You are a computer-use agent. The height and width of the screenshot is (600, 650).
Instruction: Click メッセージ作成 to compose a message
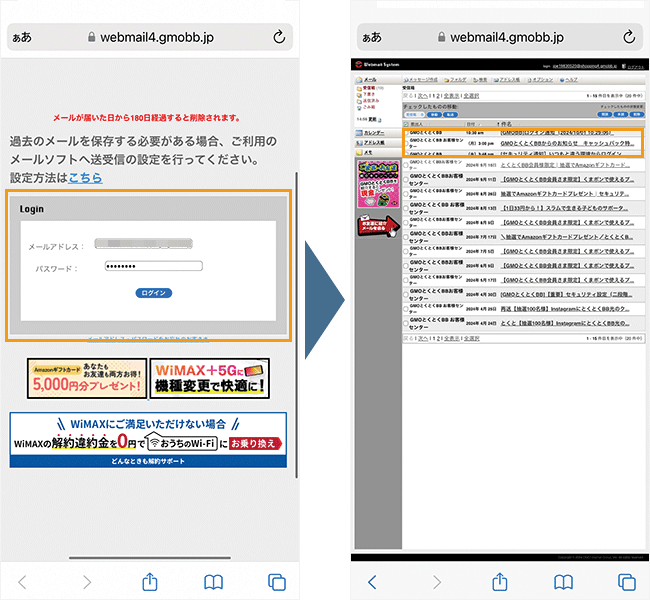pos(423,80)
